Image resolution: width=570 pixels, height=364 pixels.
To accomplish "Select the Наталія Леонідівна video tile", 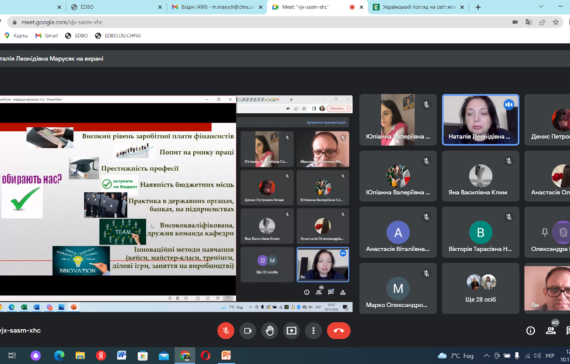I will point(480,120).
